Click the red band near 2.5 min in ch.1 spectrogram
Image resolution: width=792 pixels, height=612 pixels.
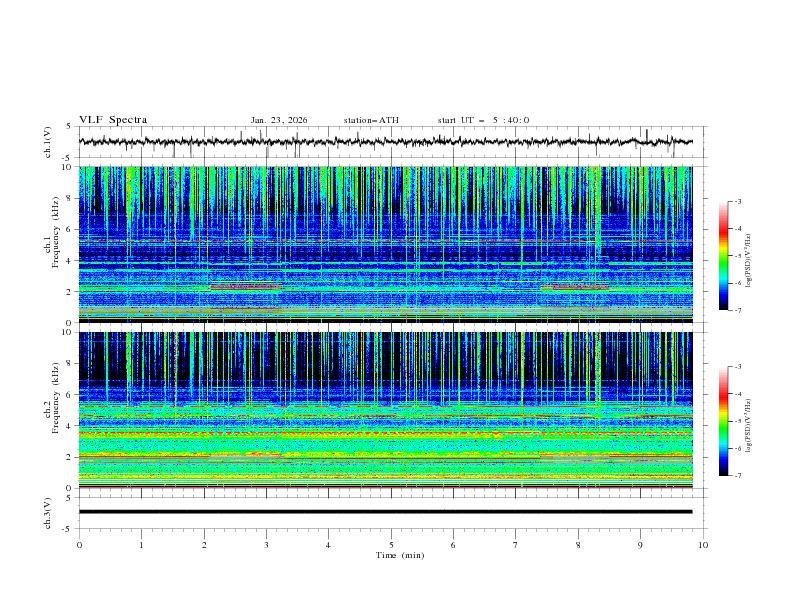click(x=246, y=287)
